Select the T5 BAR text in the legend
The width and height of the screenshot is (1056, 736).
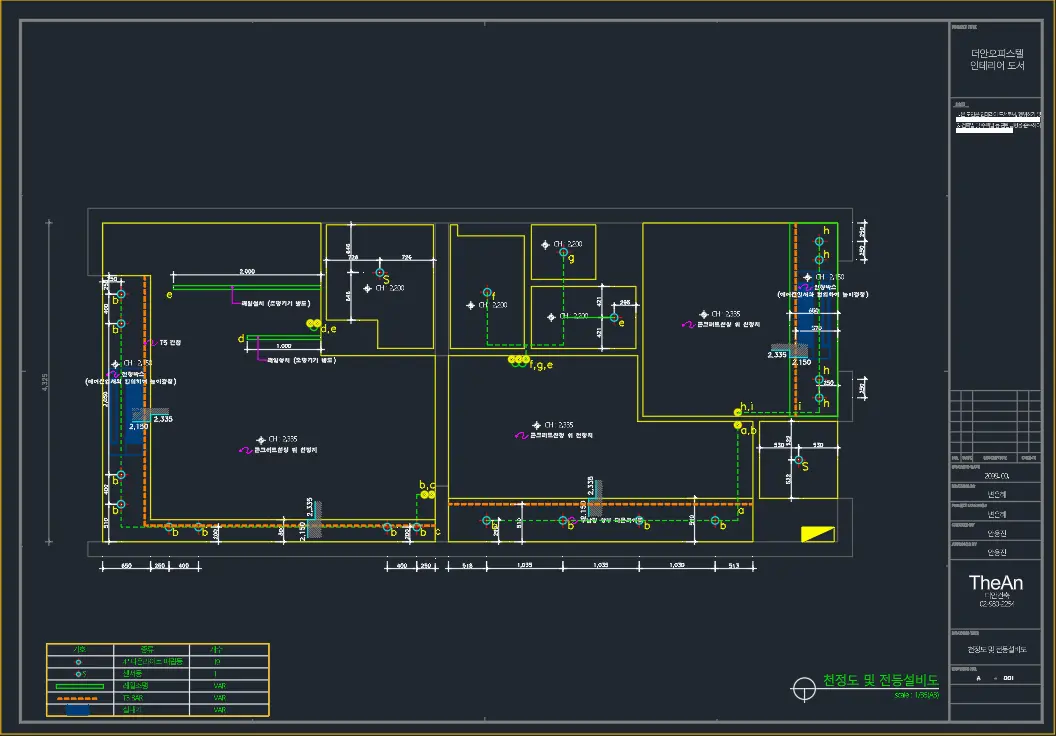point(133,698)
